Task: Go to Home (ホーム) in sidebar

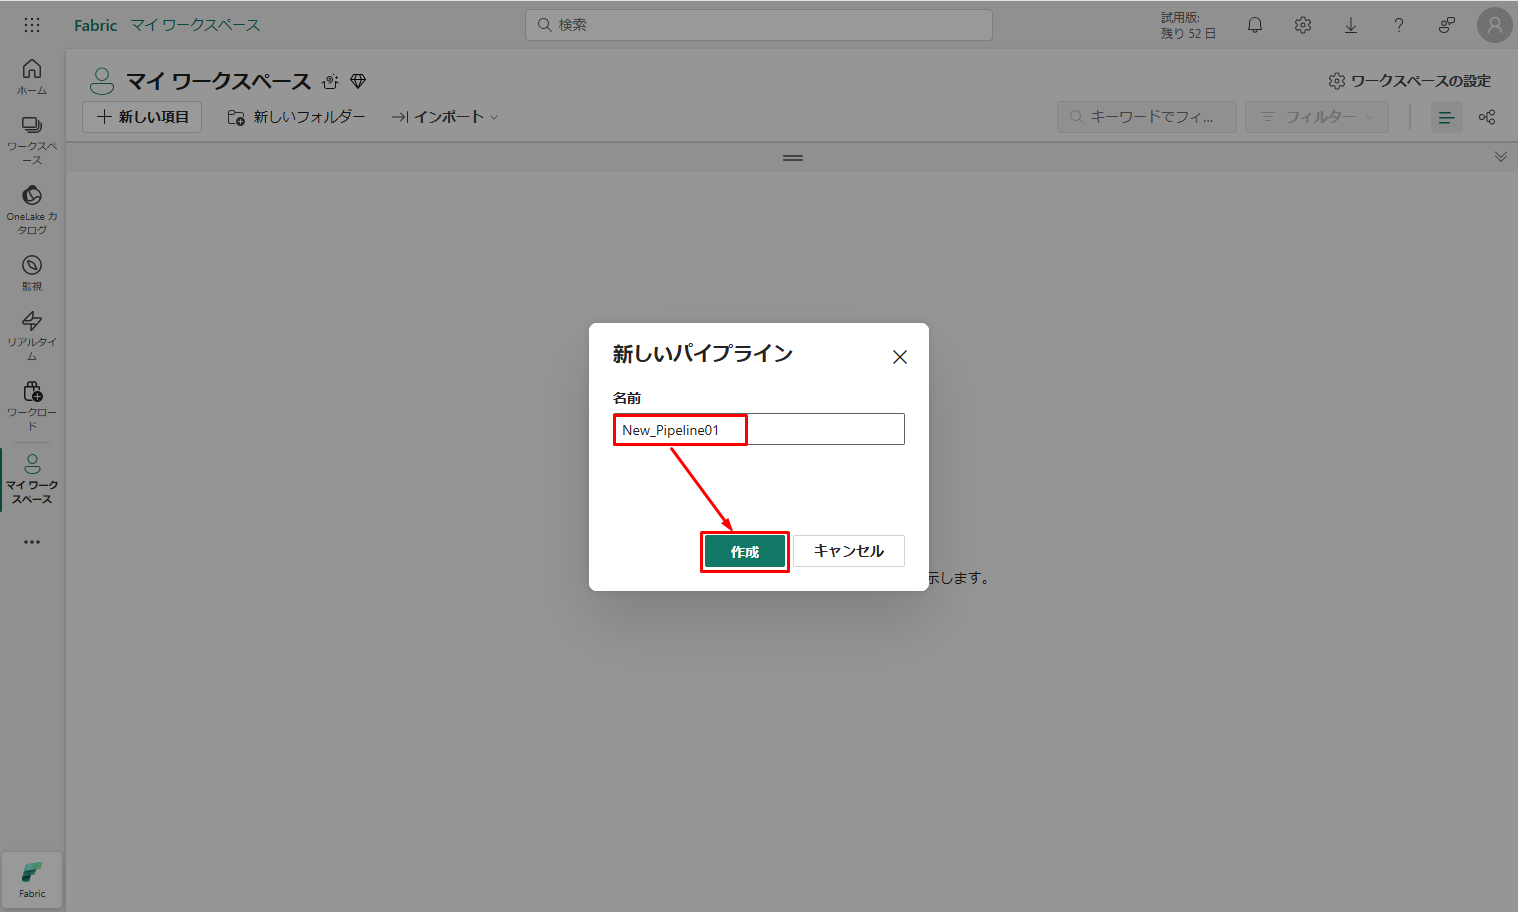Action: [32, 77]
